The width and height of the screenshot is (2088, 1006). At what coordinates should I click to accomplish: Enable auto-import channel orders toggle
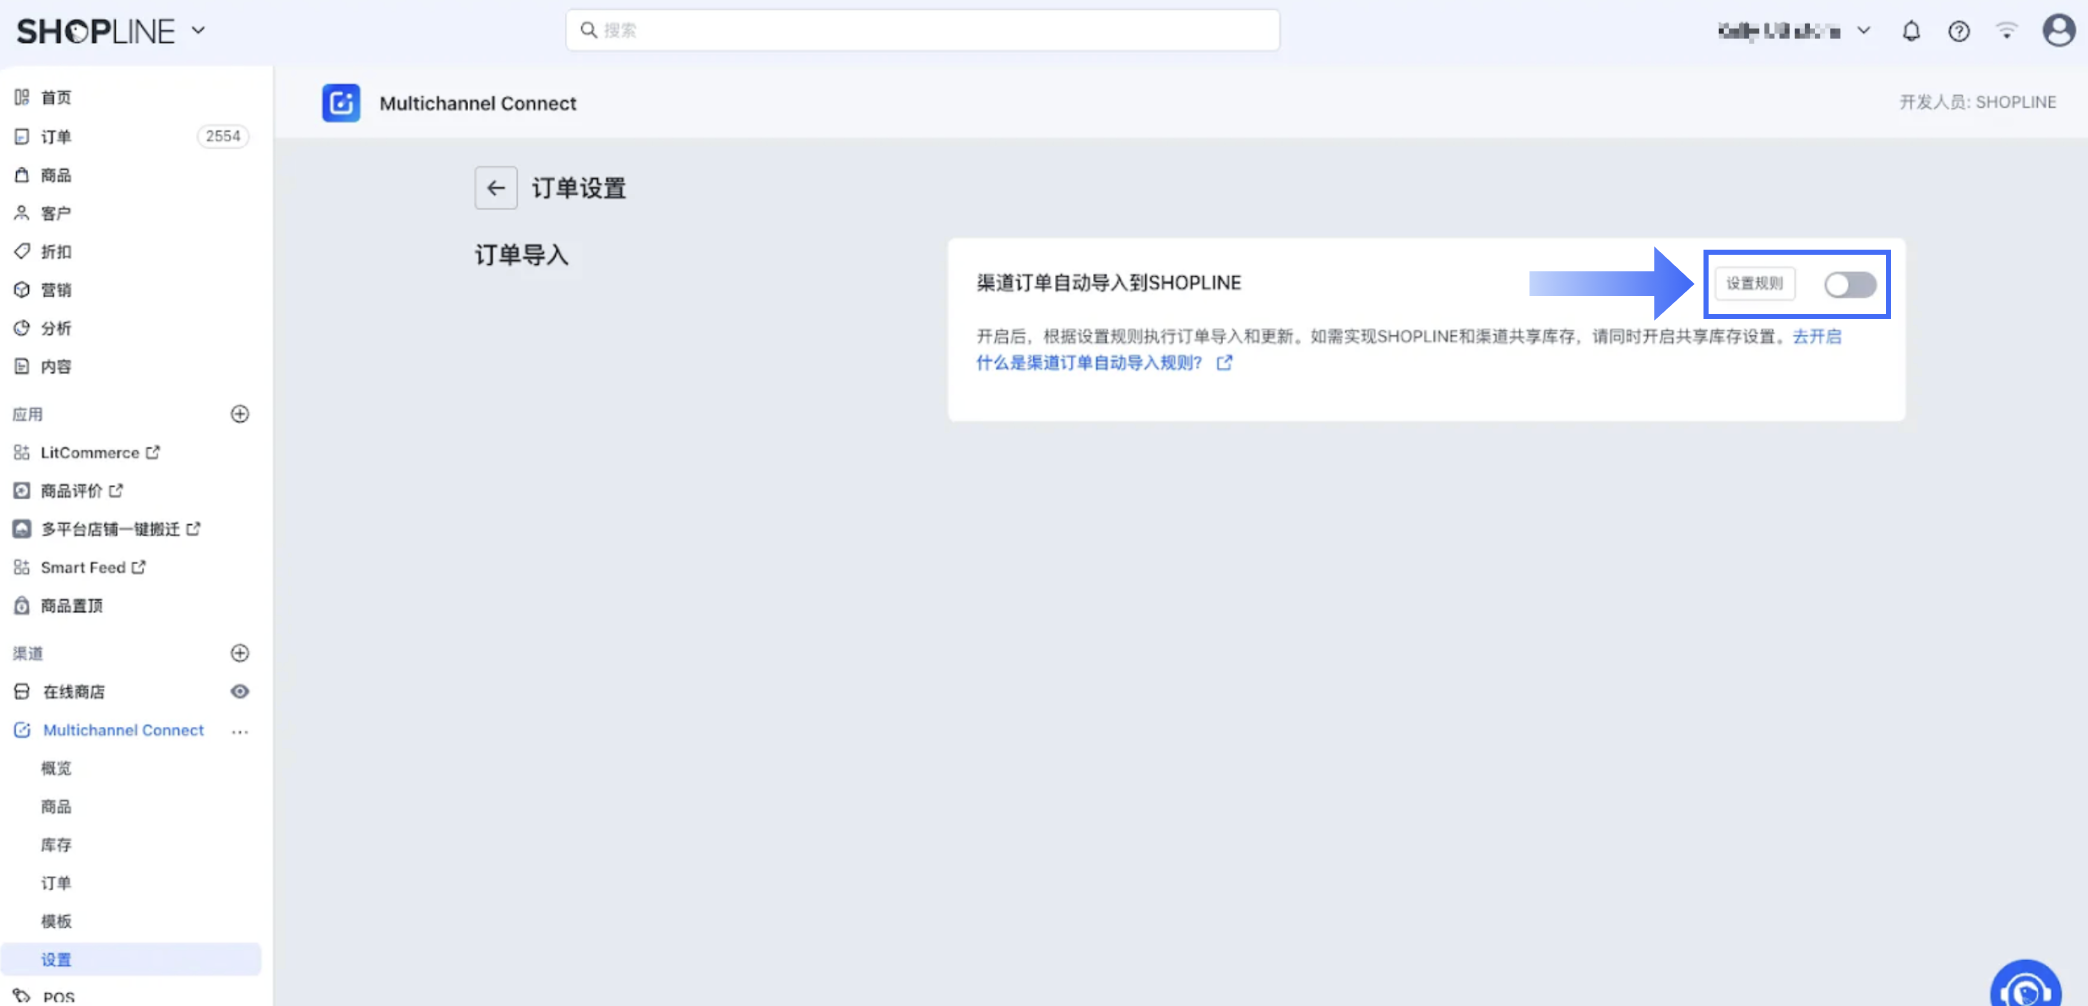click(x=1850, y=284)
